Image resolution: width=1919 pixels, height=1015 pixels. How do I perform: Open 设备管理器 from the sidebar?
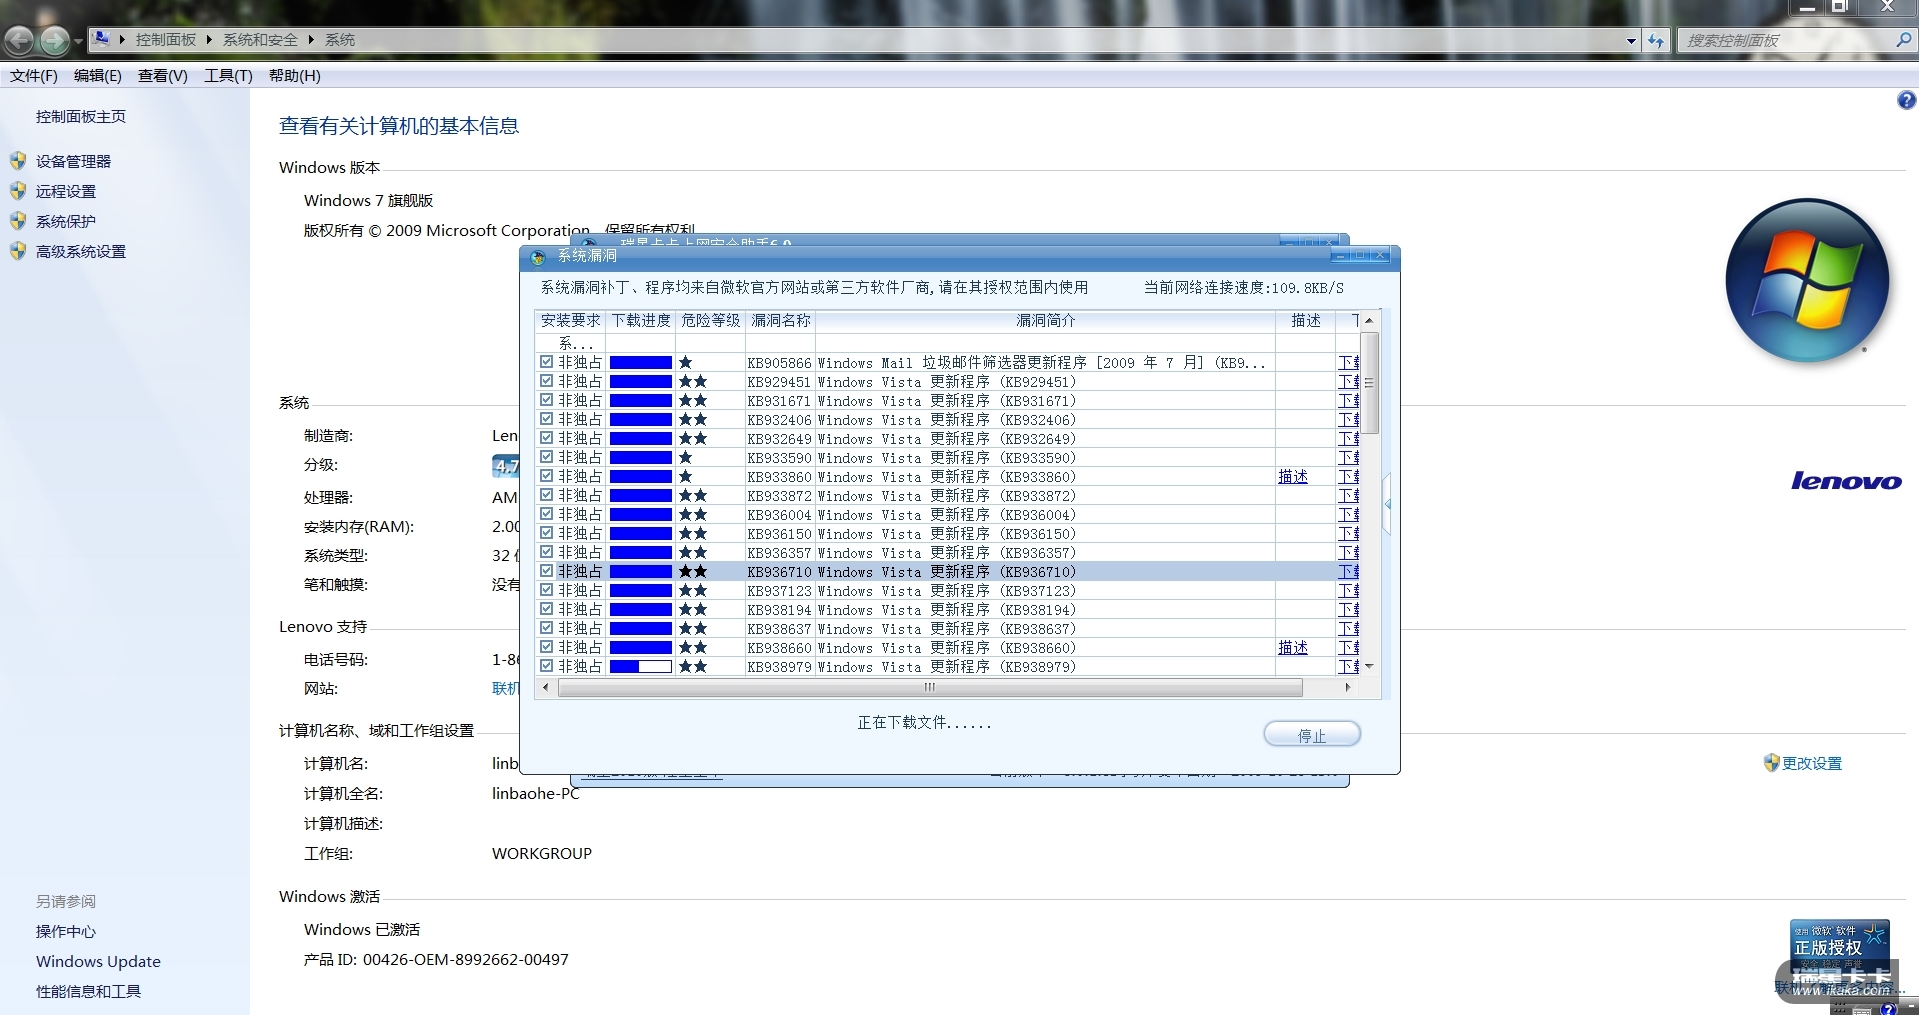click(74, 162)
